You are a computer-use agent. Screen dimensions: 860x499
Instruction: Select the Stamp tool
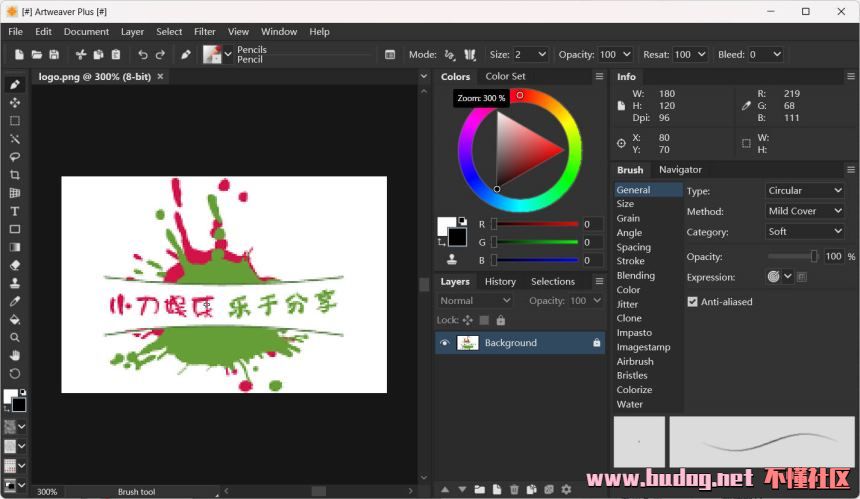(x=15, y=283)
